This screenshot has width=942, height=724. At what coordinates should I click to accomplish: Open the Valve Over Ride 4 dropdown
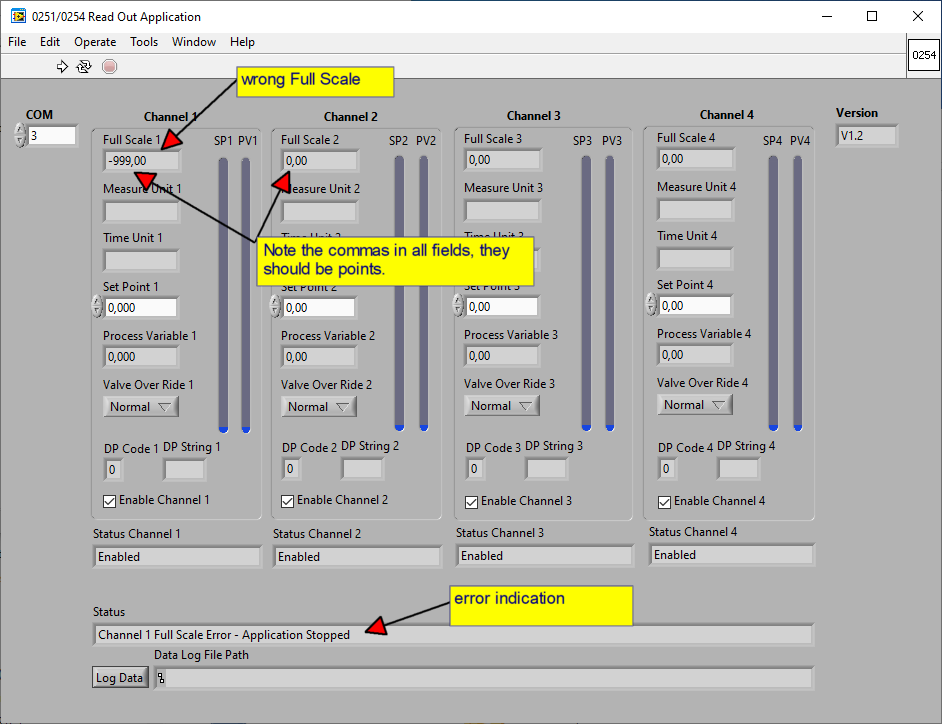point(695,405)
